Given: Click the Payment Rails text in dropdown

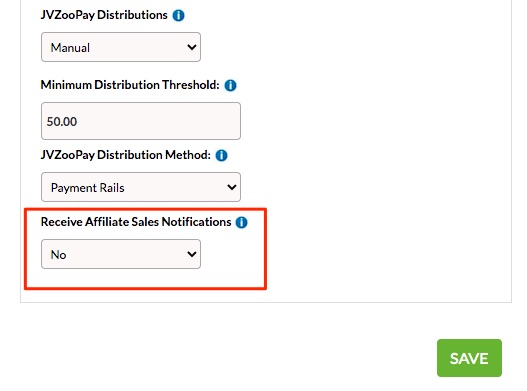Looking at the screenshot, I should [88, 188].
